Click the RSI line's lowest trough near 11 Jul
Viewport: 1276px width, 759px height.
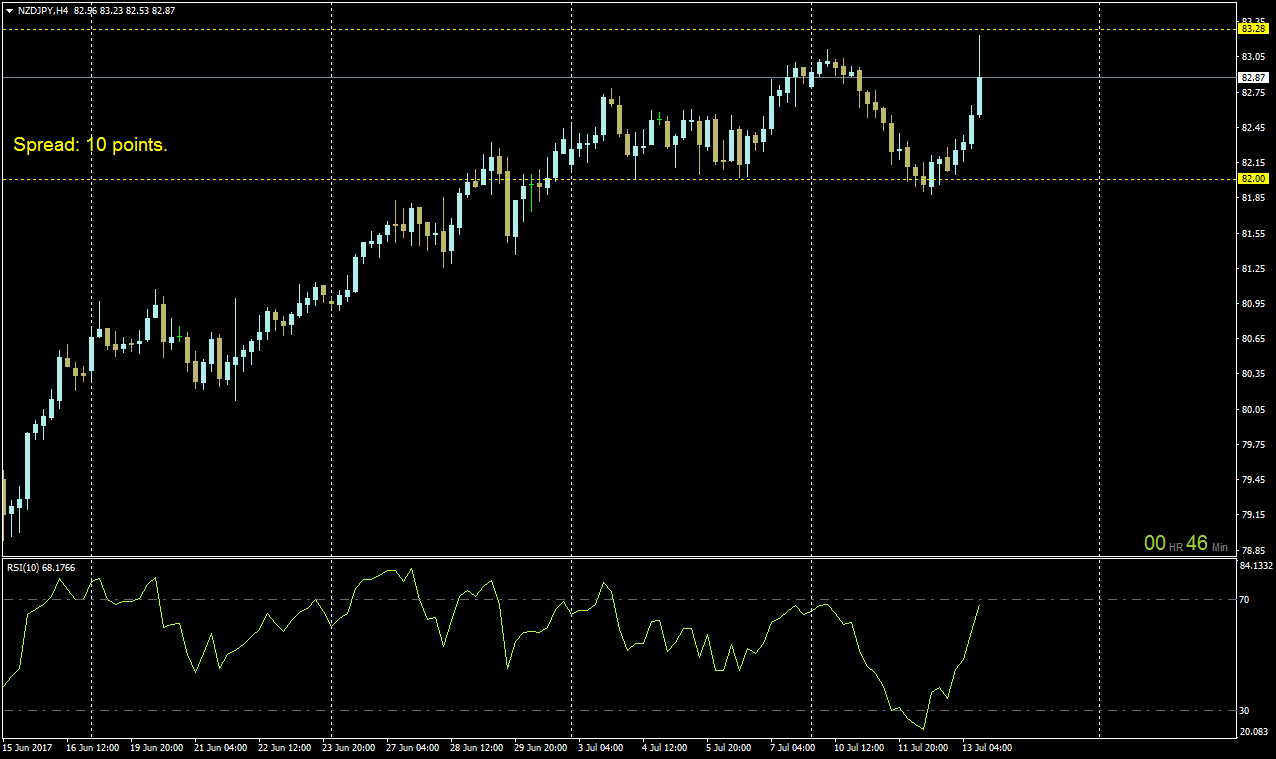pyautogui.click(x=924, y=728)
